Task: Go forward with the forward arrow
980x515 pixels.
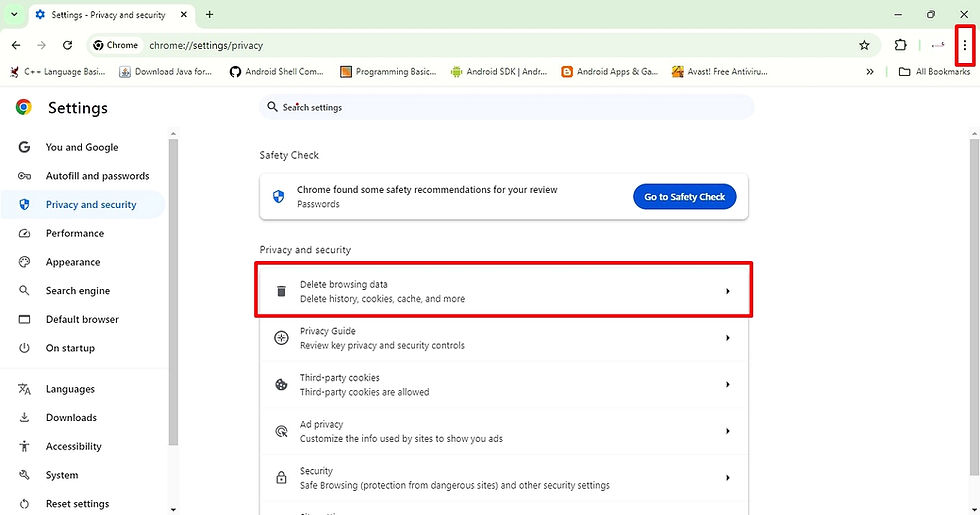Action: pos(41,45)
